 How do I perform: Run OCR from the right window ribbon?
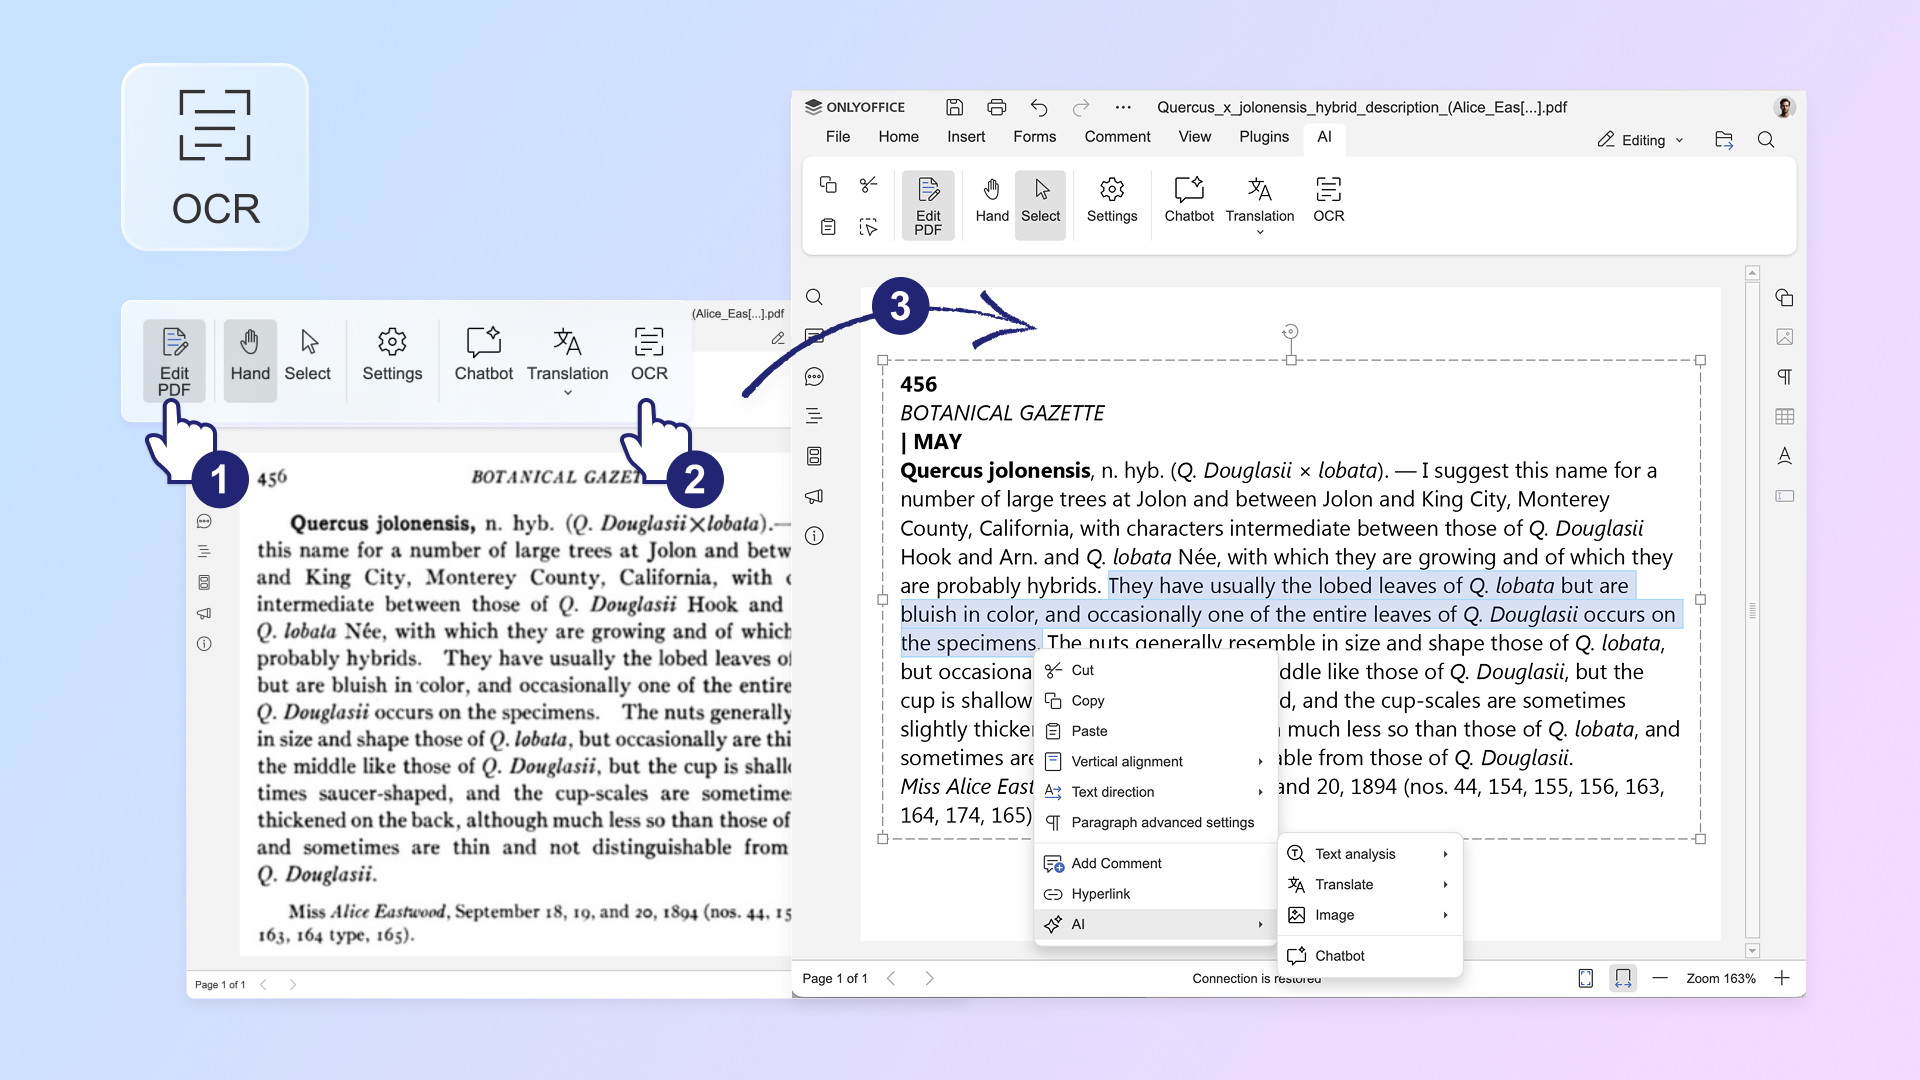[x=1328, y=200]
